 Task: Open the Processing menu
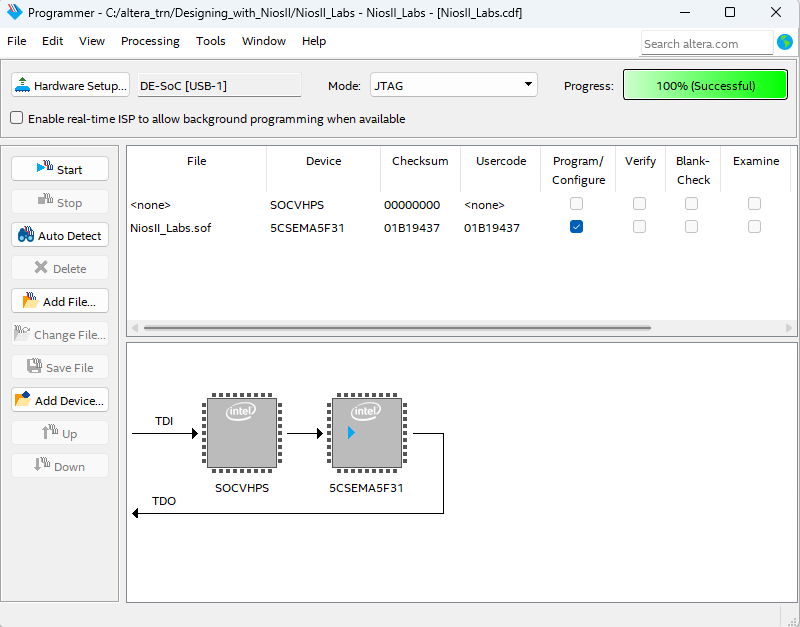(x=150, y=41)
